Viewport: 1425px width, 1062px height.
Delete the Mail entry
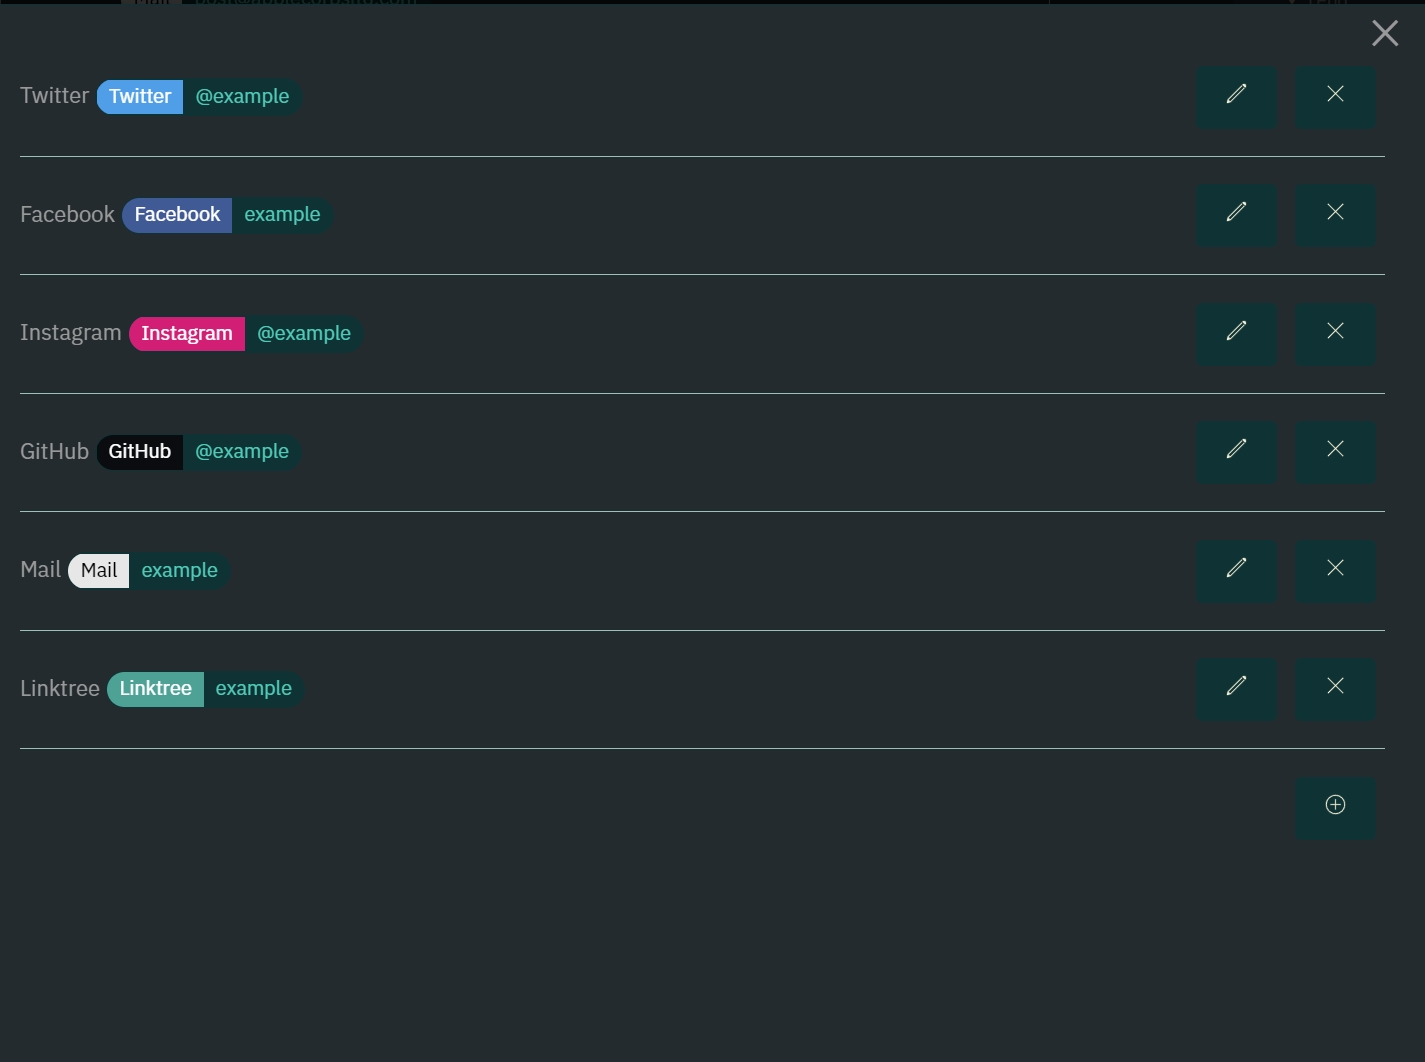(x=1335, y=571)
